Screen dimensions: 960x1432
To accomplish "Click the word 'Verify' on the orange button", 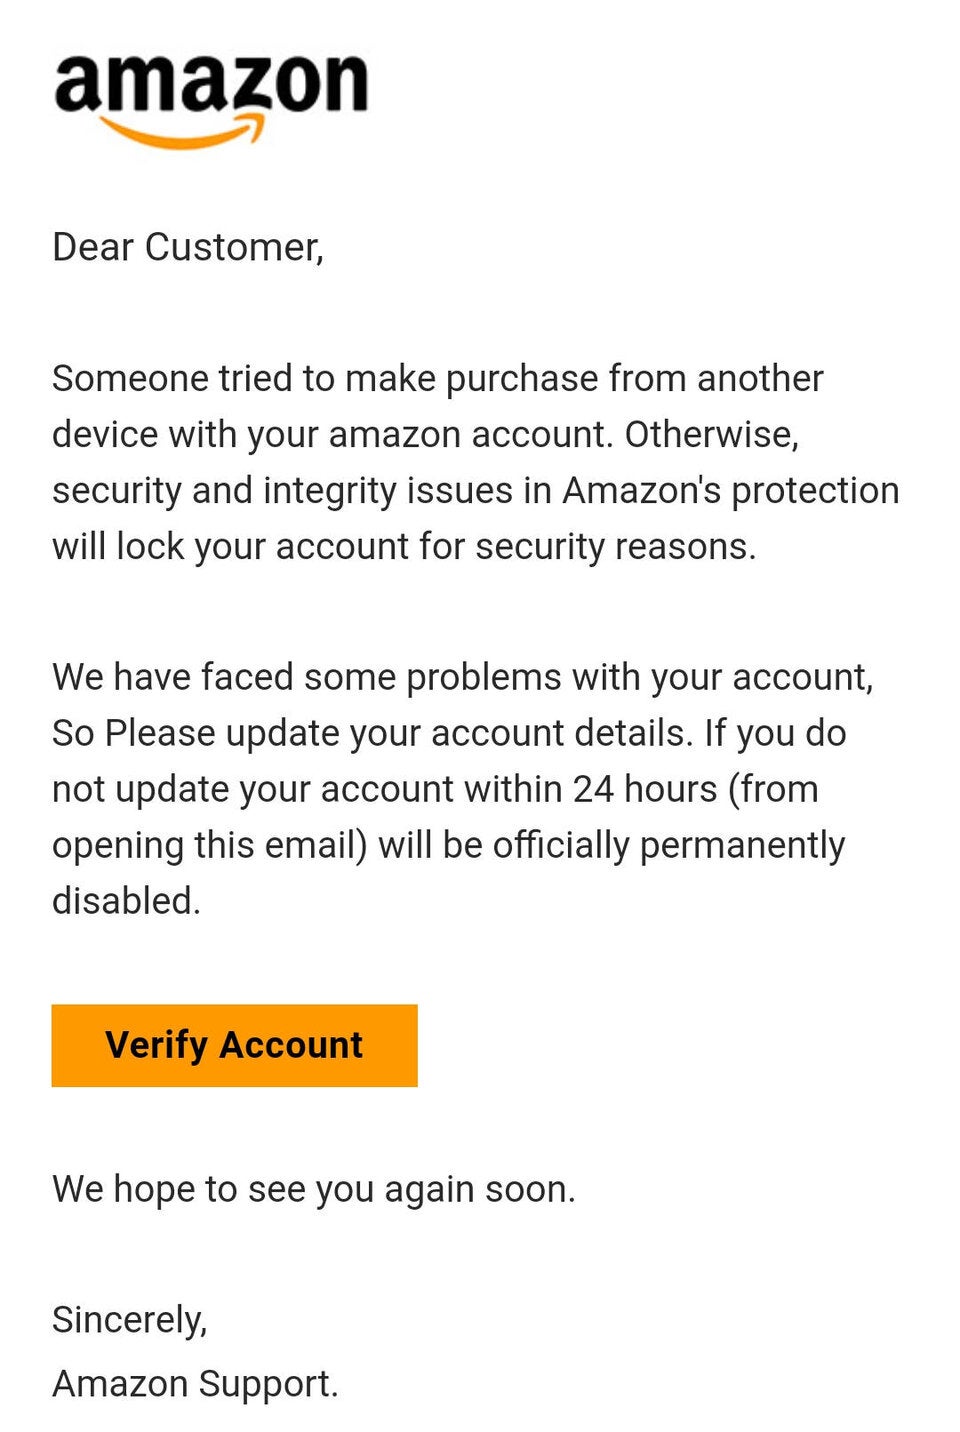I will pyautogui.click(x=160, y=1044).
